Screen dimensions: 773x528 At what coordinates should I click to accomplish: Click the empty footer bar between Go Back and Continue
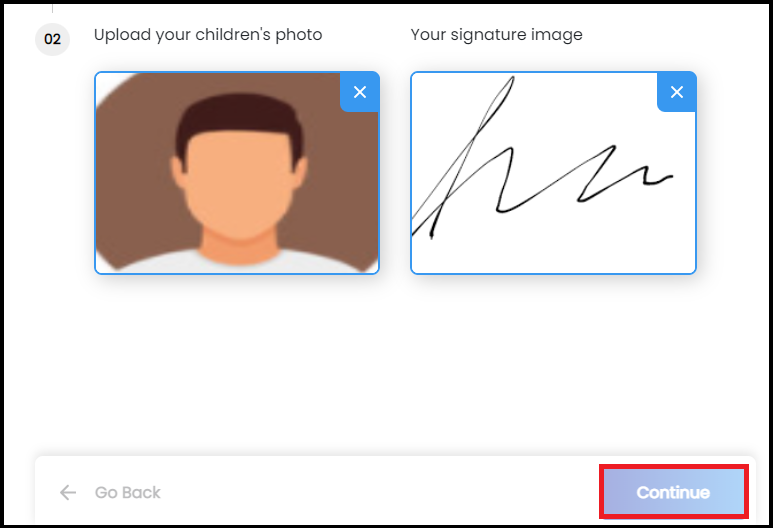[380, 492]
